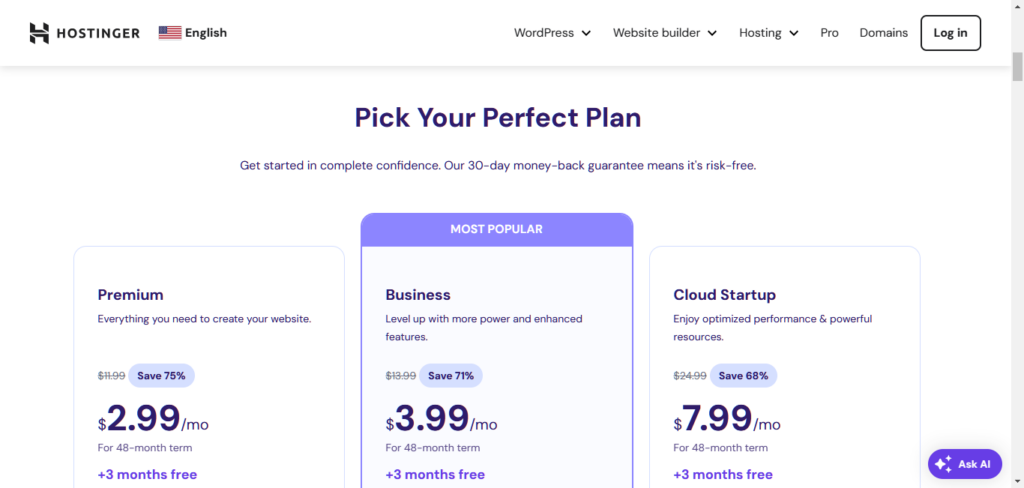Viewport: 1024px width, 488px height.
Task: Click the Log in button
Action: point(950,33)
